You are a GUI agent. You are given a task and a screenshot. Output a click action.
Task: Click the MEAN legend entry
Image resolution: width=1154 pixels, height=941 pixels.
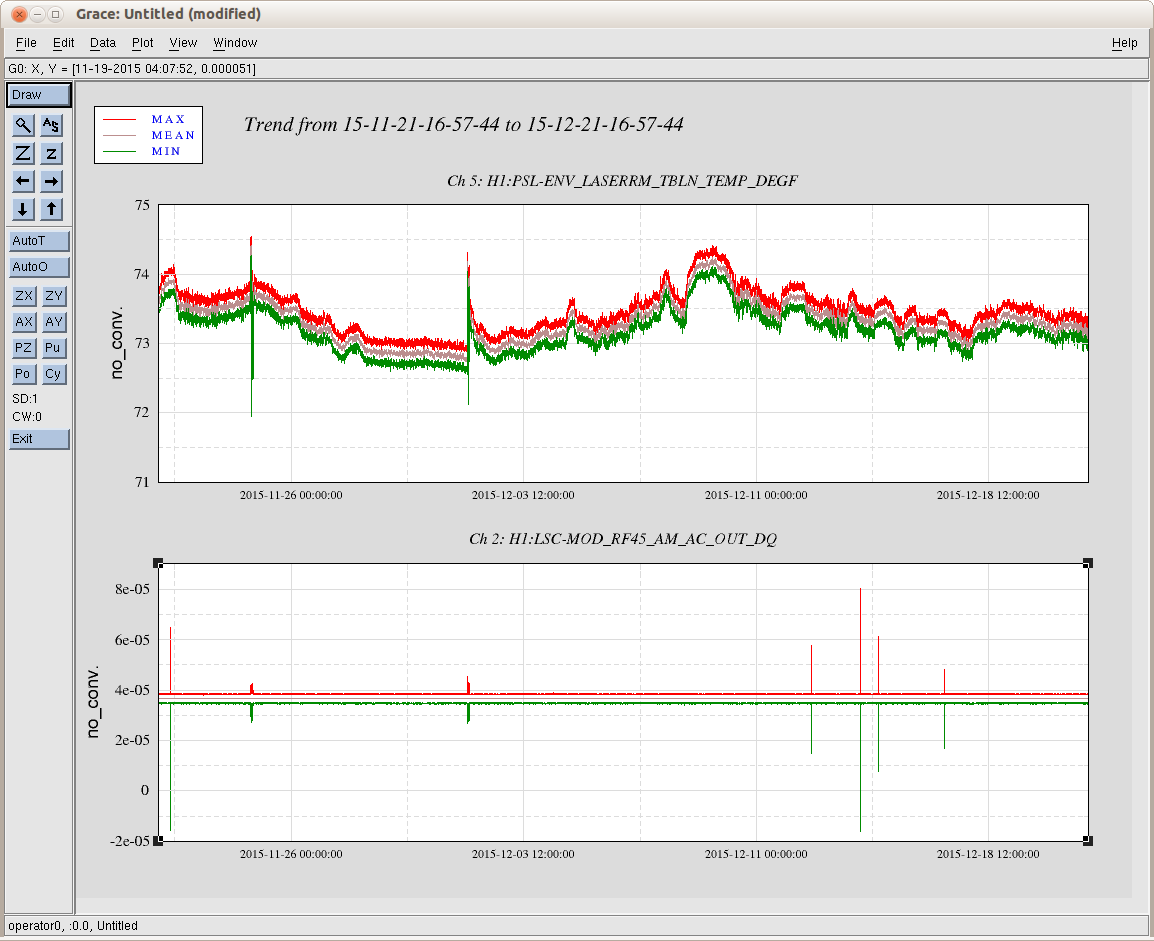click(173, 135)
